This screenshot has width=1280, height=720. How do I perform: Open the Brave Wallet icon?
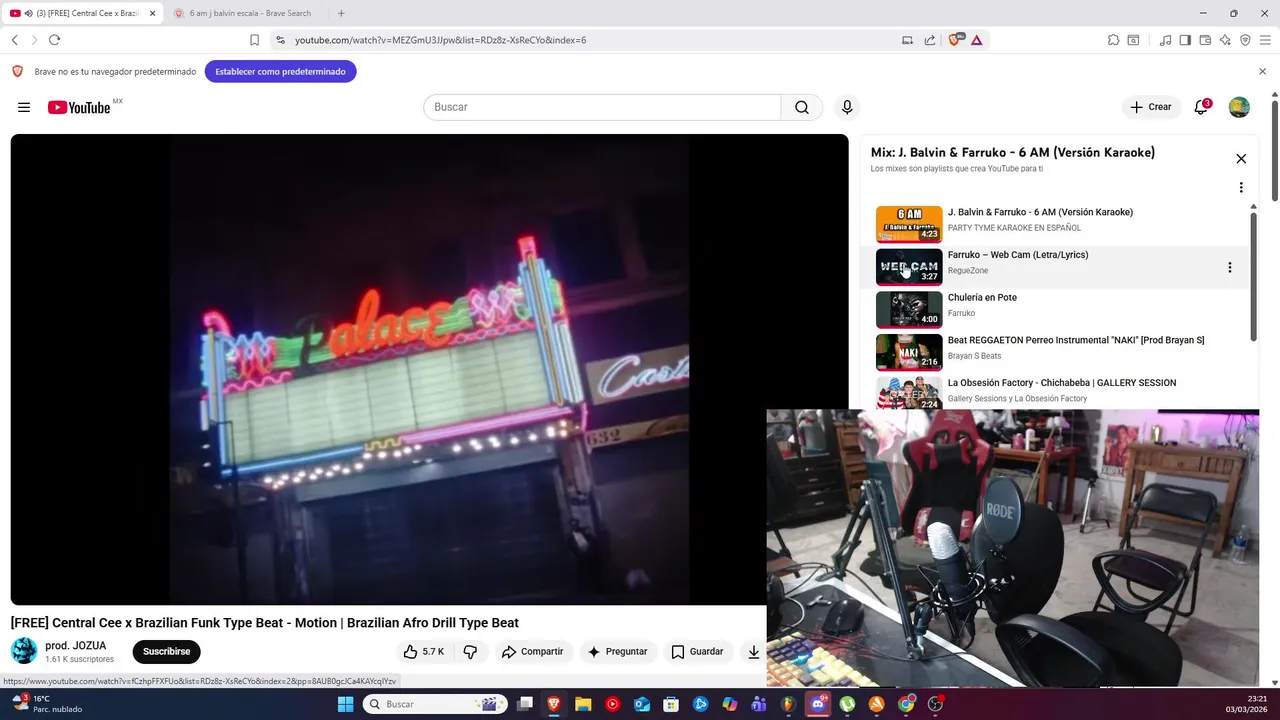coord(1205,40)
